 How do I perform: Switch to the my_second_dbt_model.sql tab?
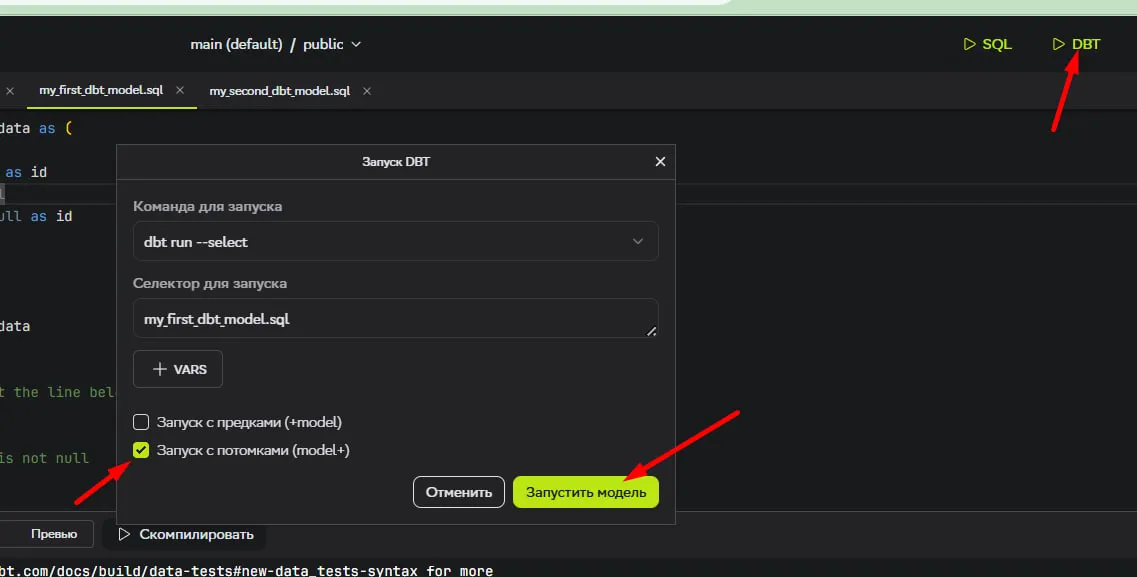coord(279,91)
